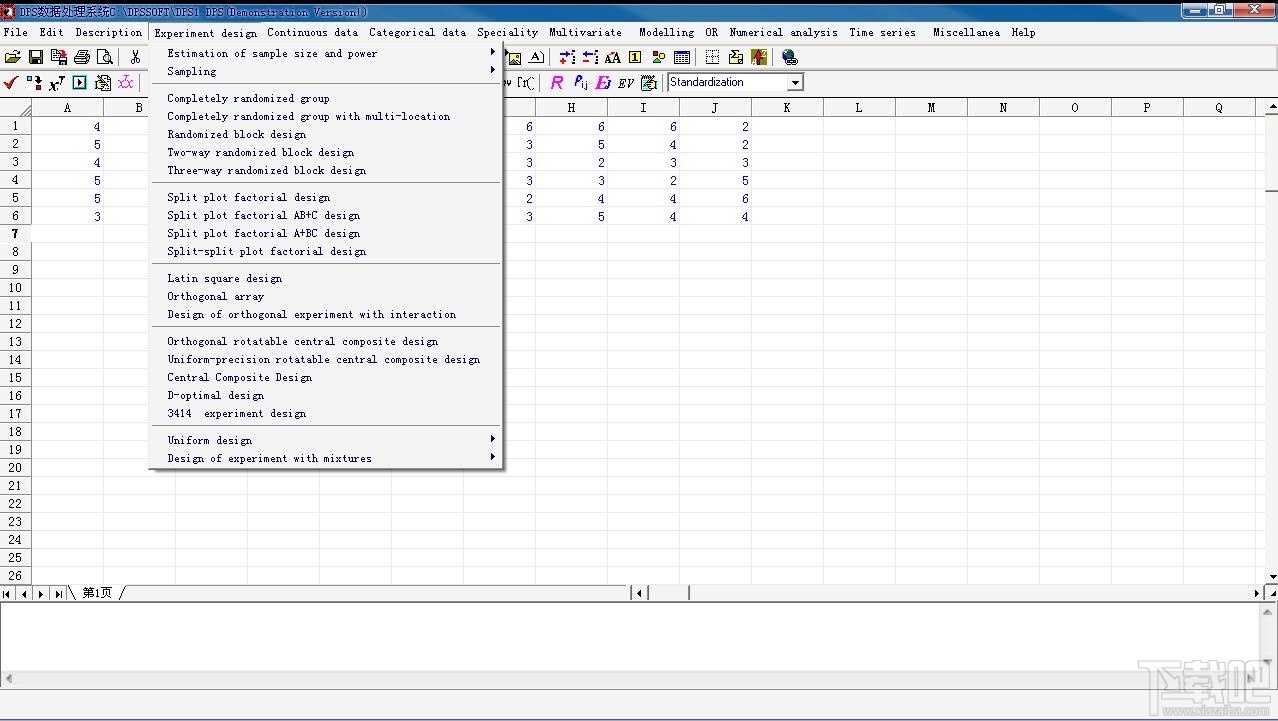Click the horizontal scrollbar thumb
1278x721 pixels.
(669, 593)
